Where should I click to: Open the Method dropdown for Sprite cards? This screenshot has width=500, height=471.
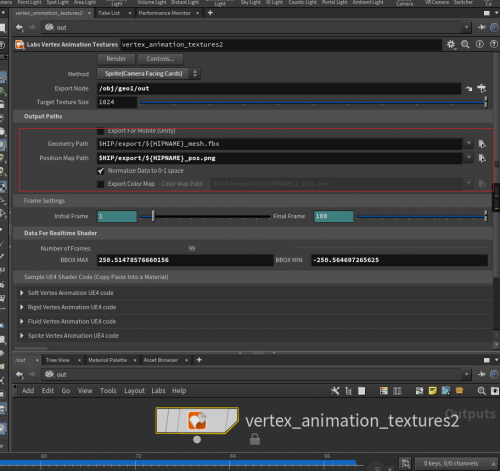[148, 74]
